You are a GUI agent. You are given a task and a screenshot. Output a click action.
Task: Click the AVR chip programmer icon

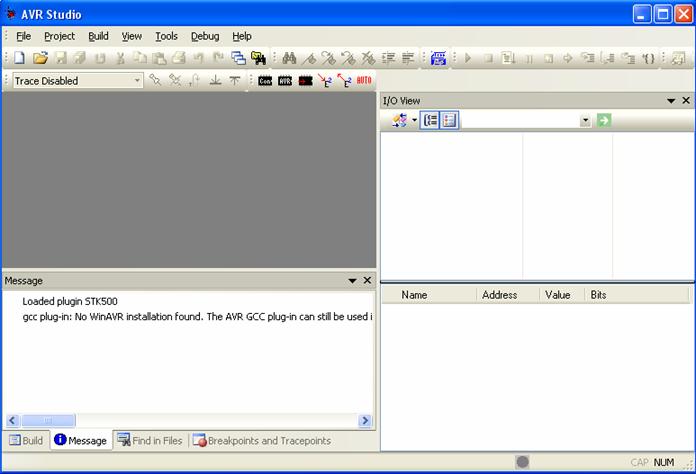(285, 80)
